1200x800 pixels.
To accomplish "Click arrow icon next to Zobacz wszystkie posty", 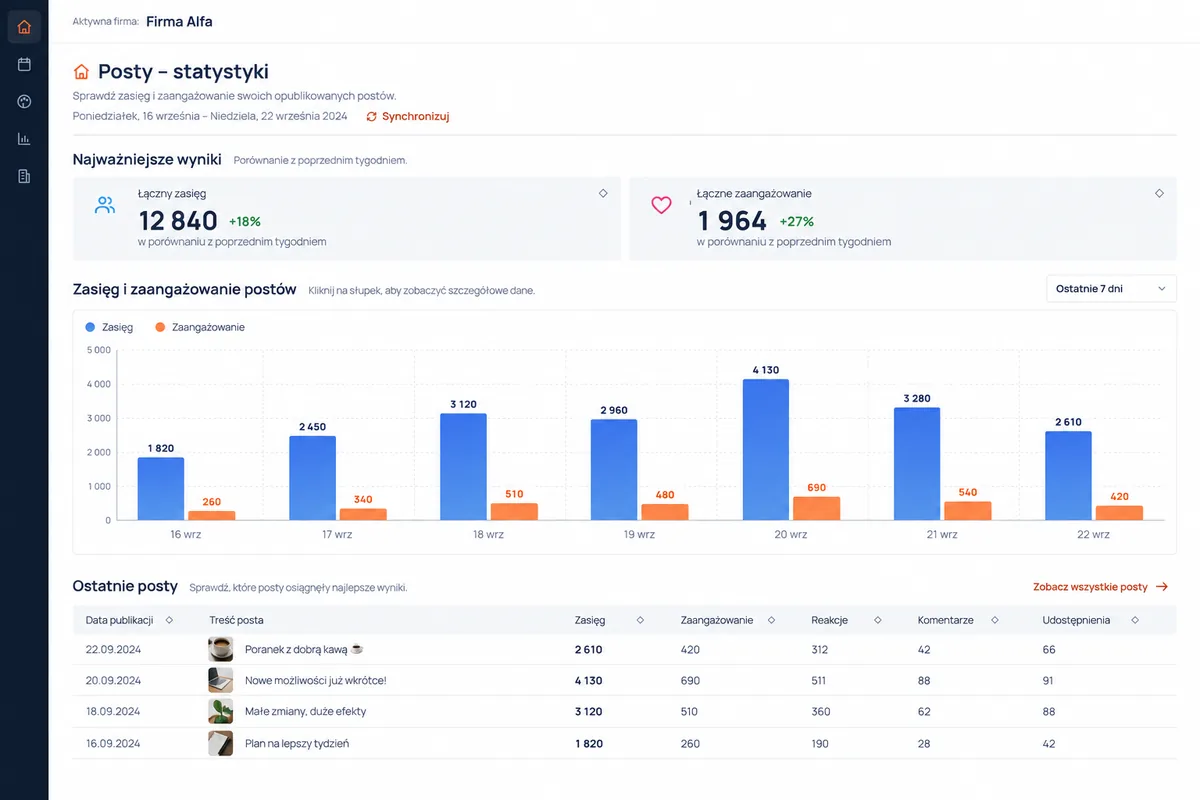I will (x=1161, y=587).
